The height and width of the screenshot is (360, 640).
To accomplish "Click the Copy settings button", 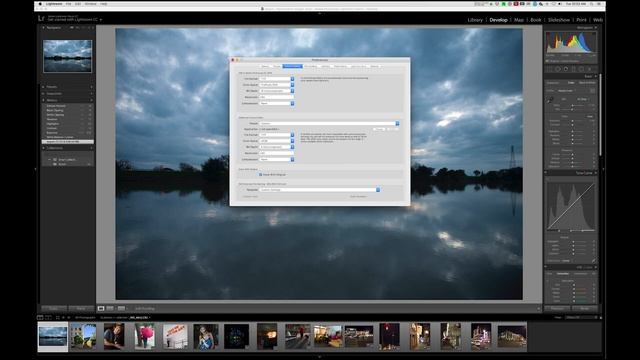I will click(54, 309).
